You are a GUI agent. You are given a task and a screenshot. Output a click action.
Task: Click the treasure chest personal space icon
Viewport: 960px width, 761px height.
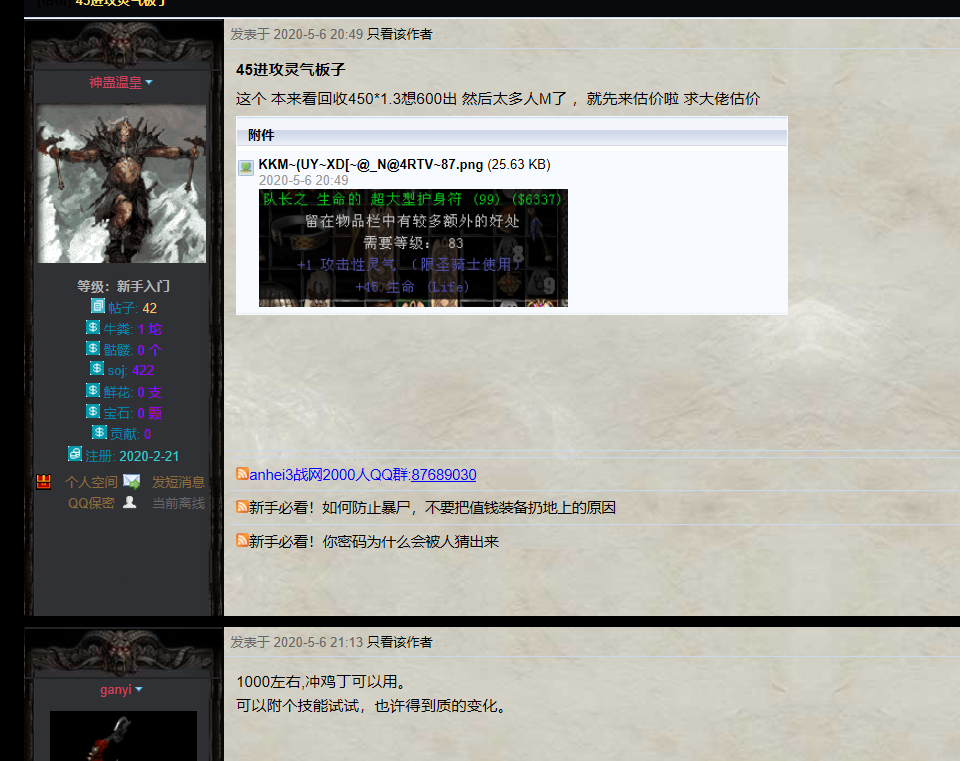coord(44,482)
